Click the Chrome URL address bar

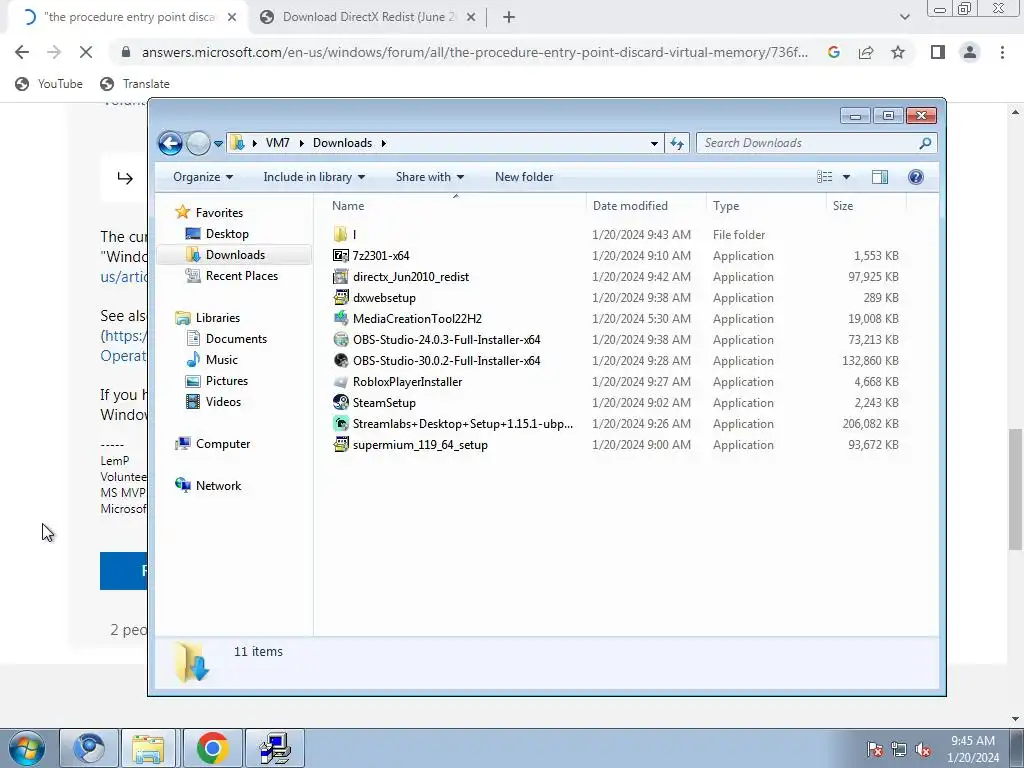(475, 52)
